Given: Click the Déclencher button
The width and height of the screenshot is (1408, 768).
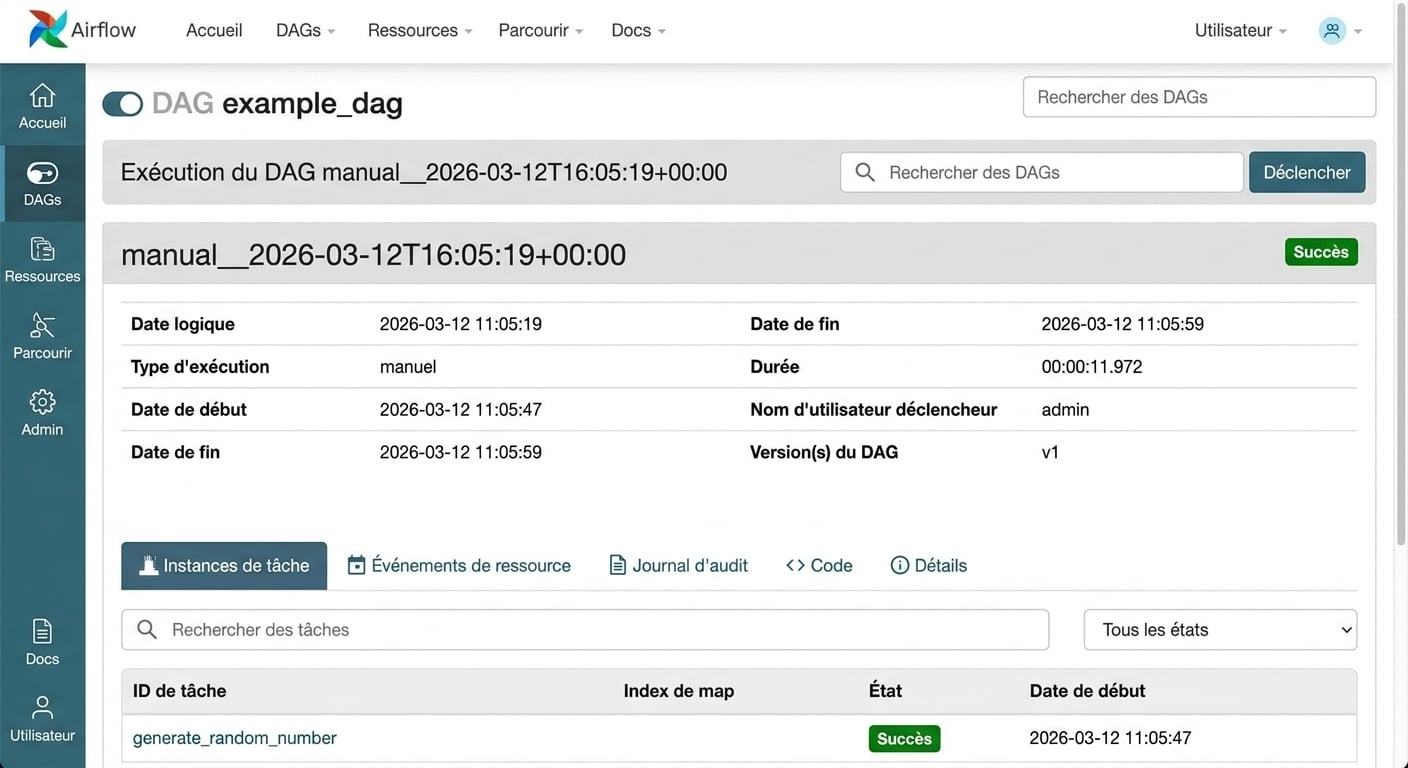Looking at the screenshot, I should click(1307, 172).
